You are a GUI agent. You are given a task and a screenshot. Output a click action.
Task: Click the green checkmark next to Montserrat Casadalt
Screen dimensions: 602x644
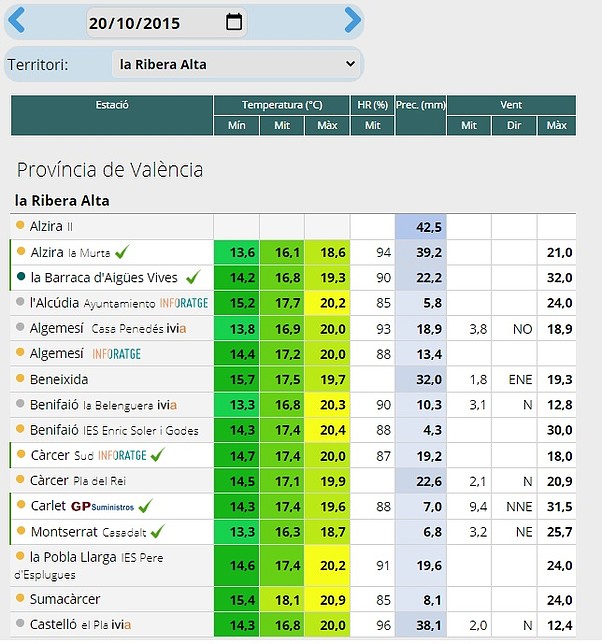[x=158, y=531]
